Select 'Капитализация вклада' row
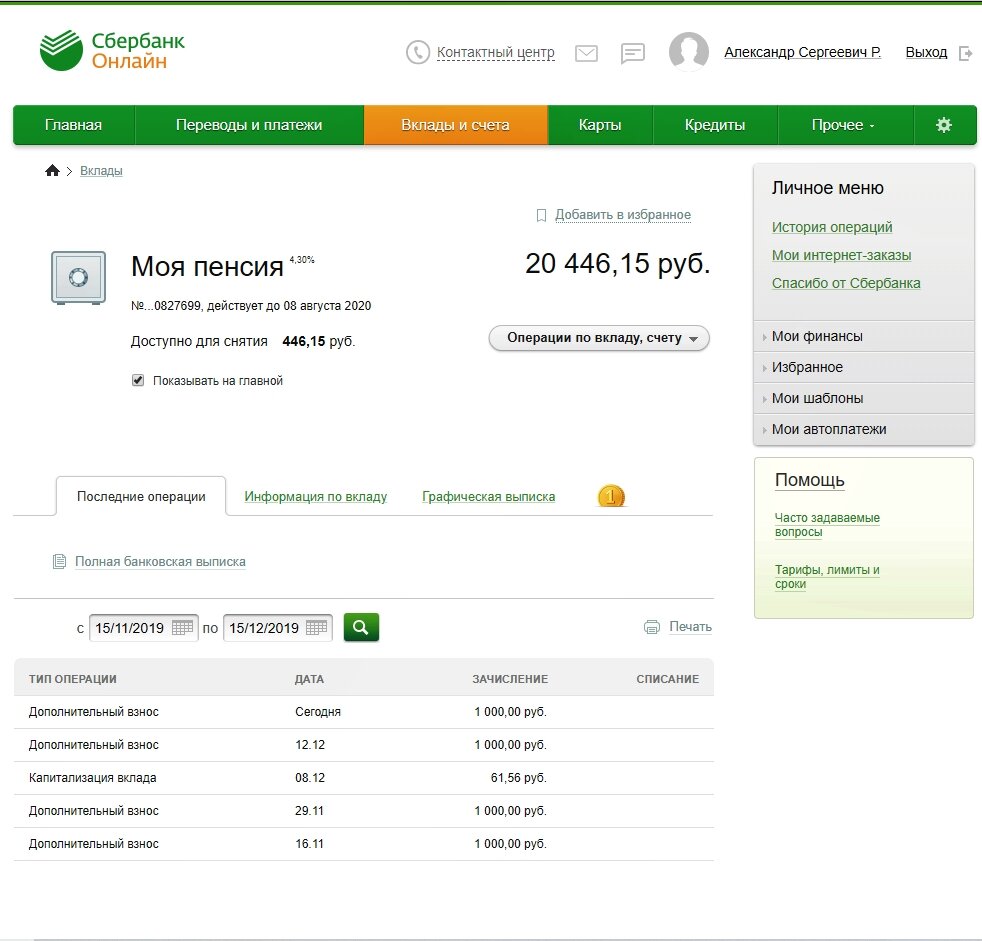The image size is (982, 941). pos(364,778)
